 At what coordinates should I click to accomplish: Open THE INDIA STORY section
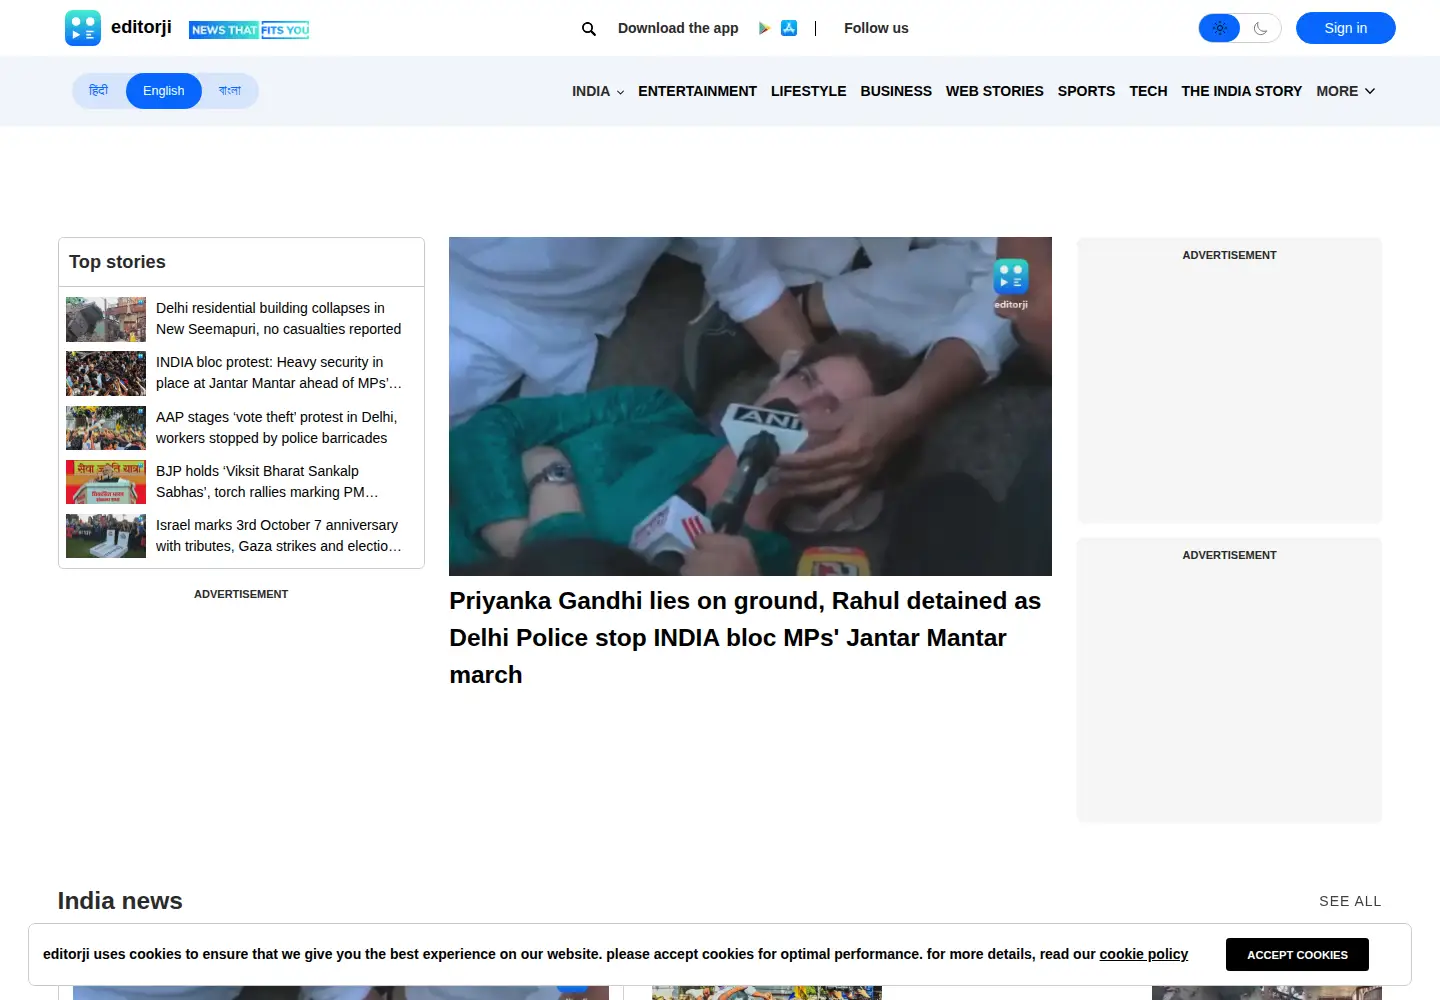point(1242,91)
